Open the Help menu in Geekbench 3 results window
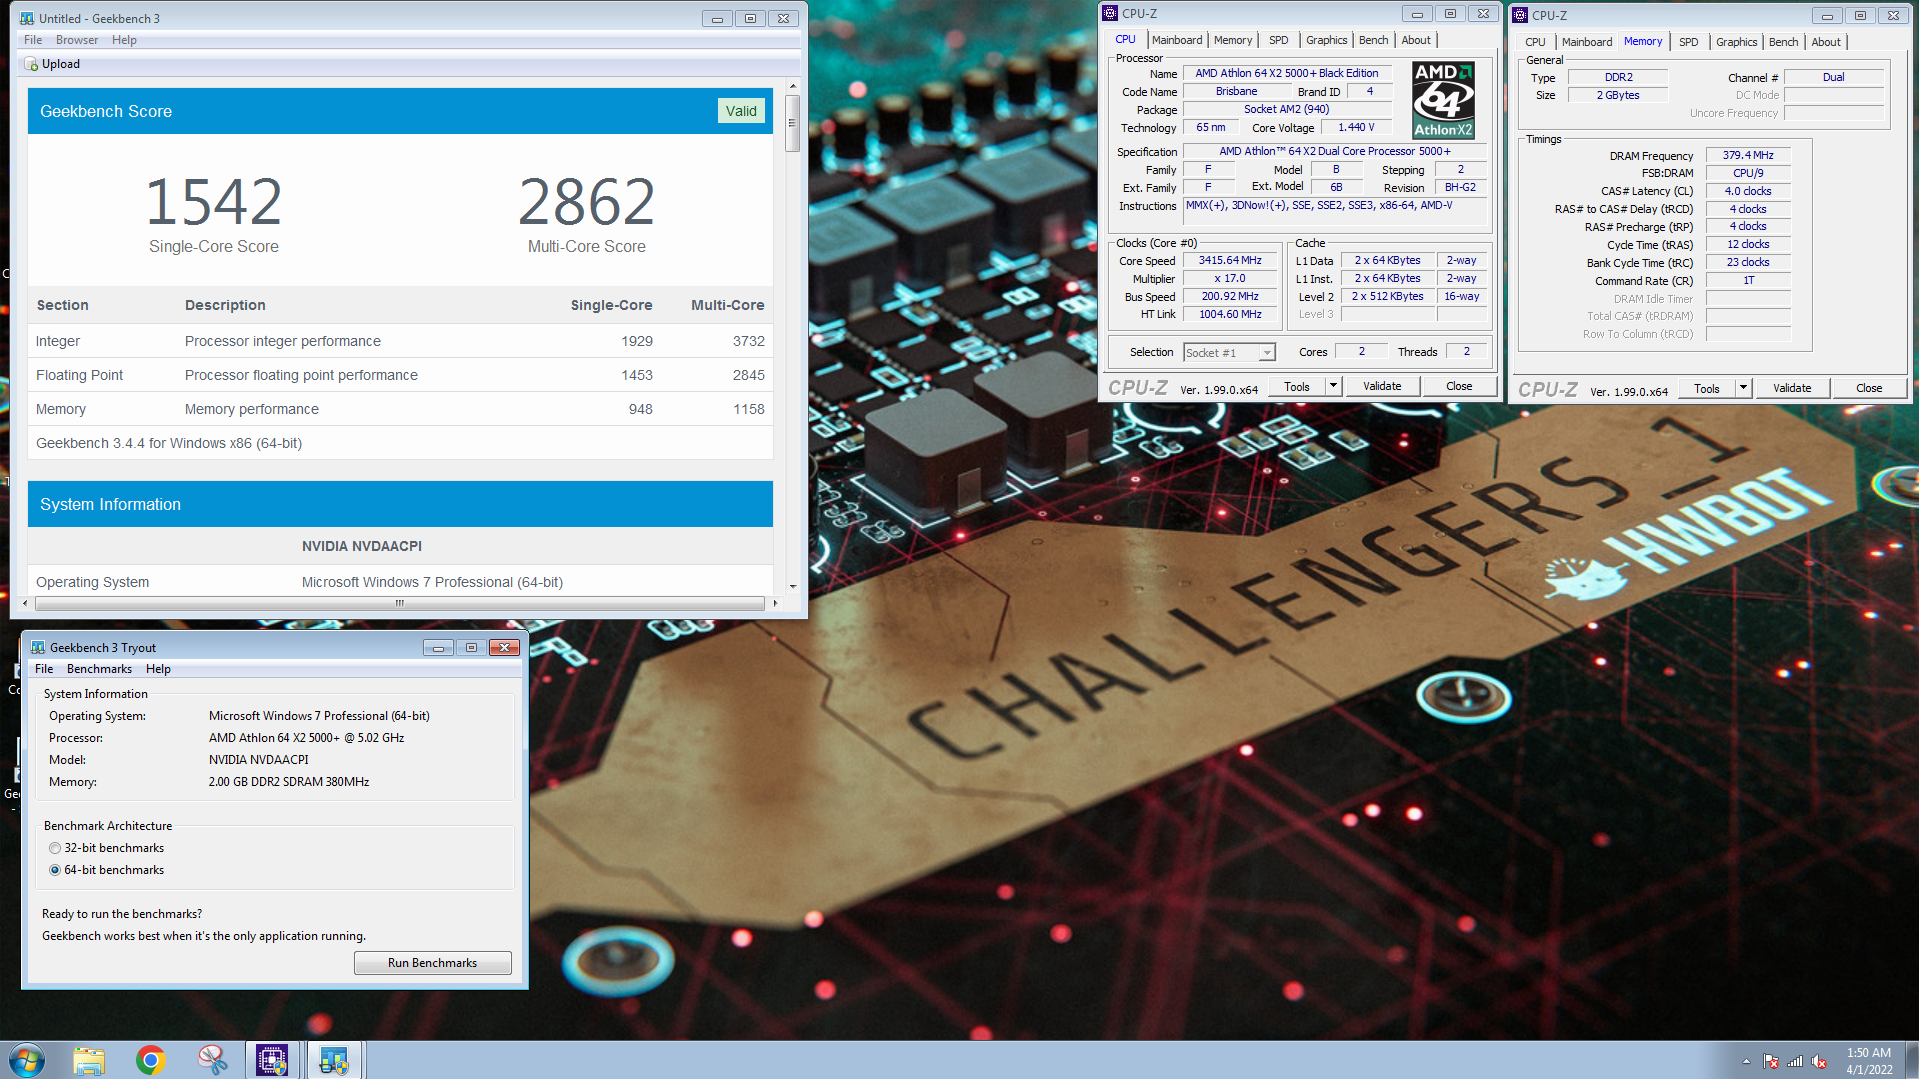Viewport: 1919px width, 1079px height. [124, 40]
